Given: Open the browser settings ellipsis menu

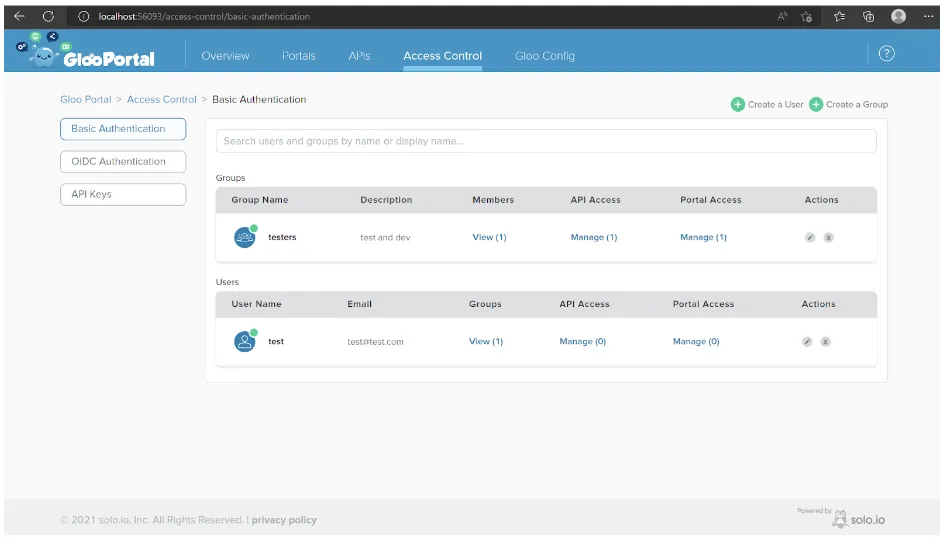Looking at the screenshot, I should pos(928,16).
